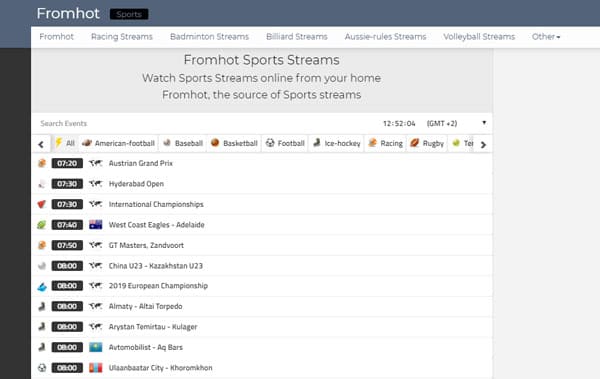Show only Baseball events
Screen dimensions: 600x379
coord(183,144)
